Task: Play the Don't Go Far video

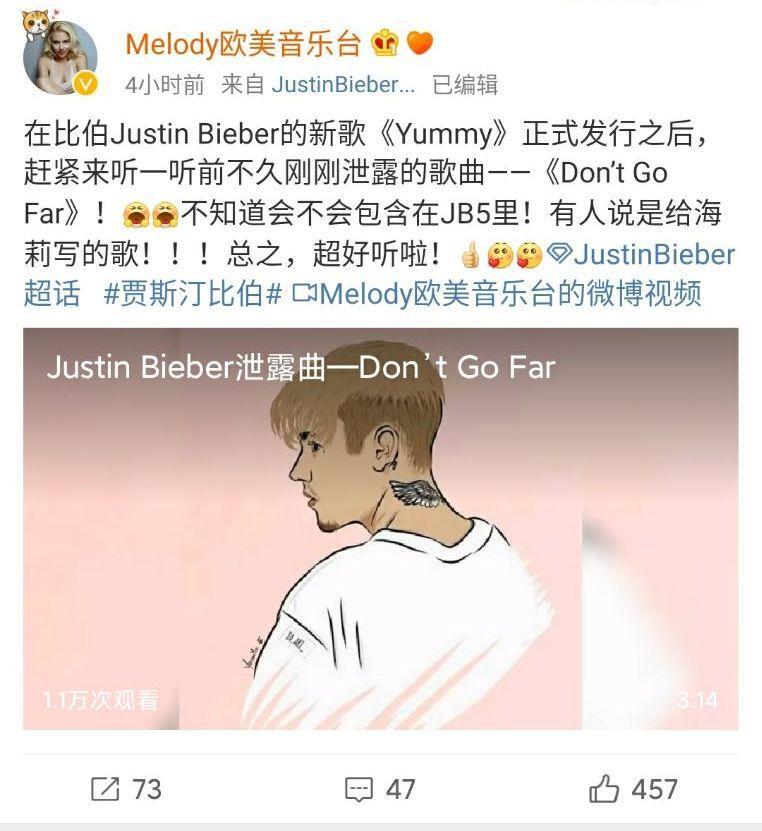Action: click(x=380, y=528)
